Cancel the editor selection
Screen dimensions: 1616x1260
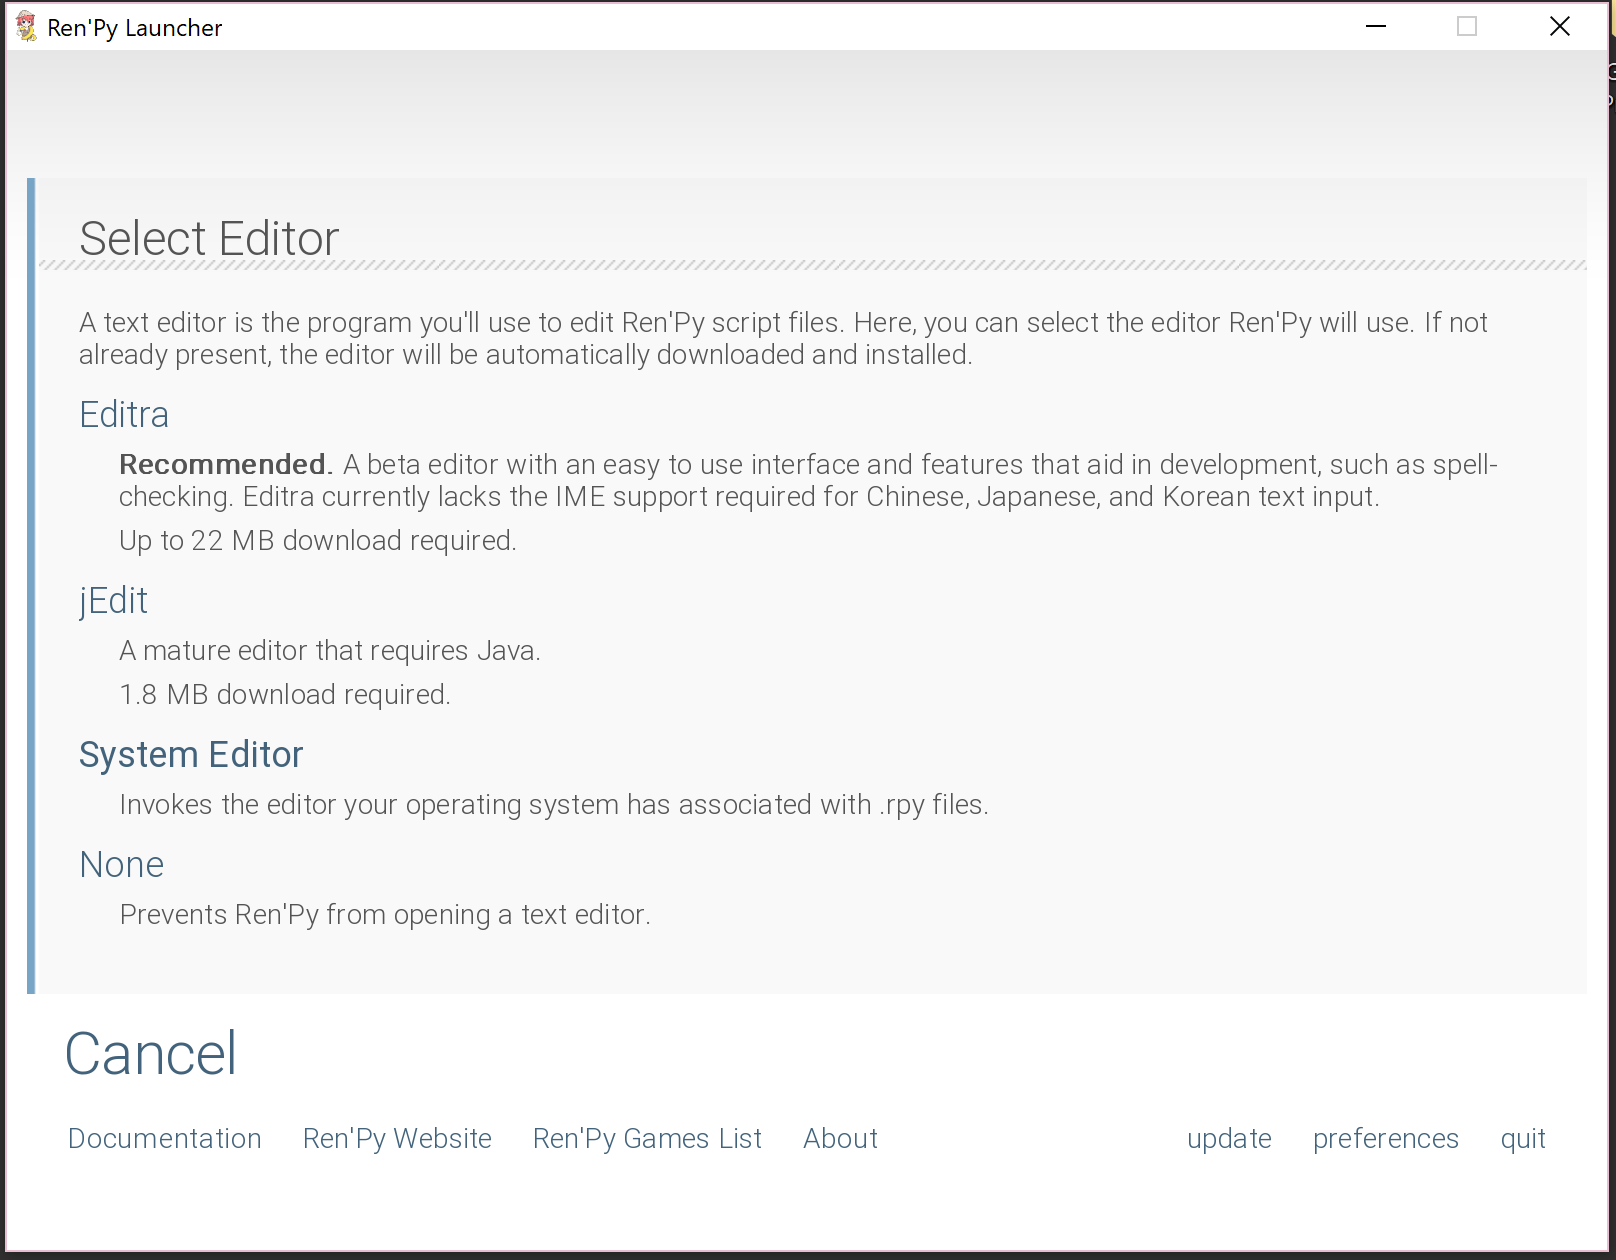tap(150, 1053)
